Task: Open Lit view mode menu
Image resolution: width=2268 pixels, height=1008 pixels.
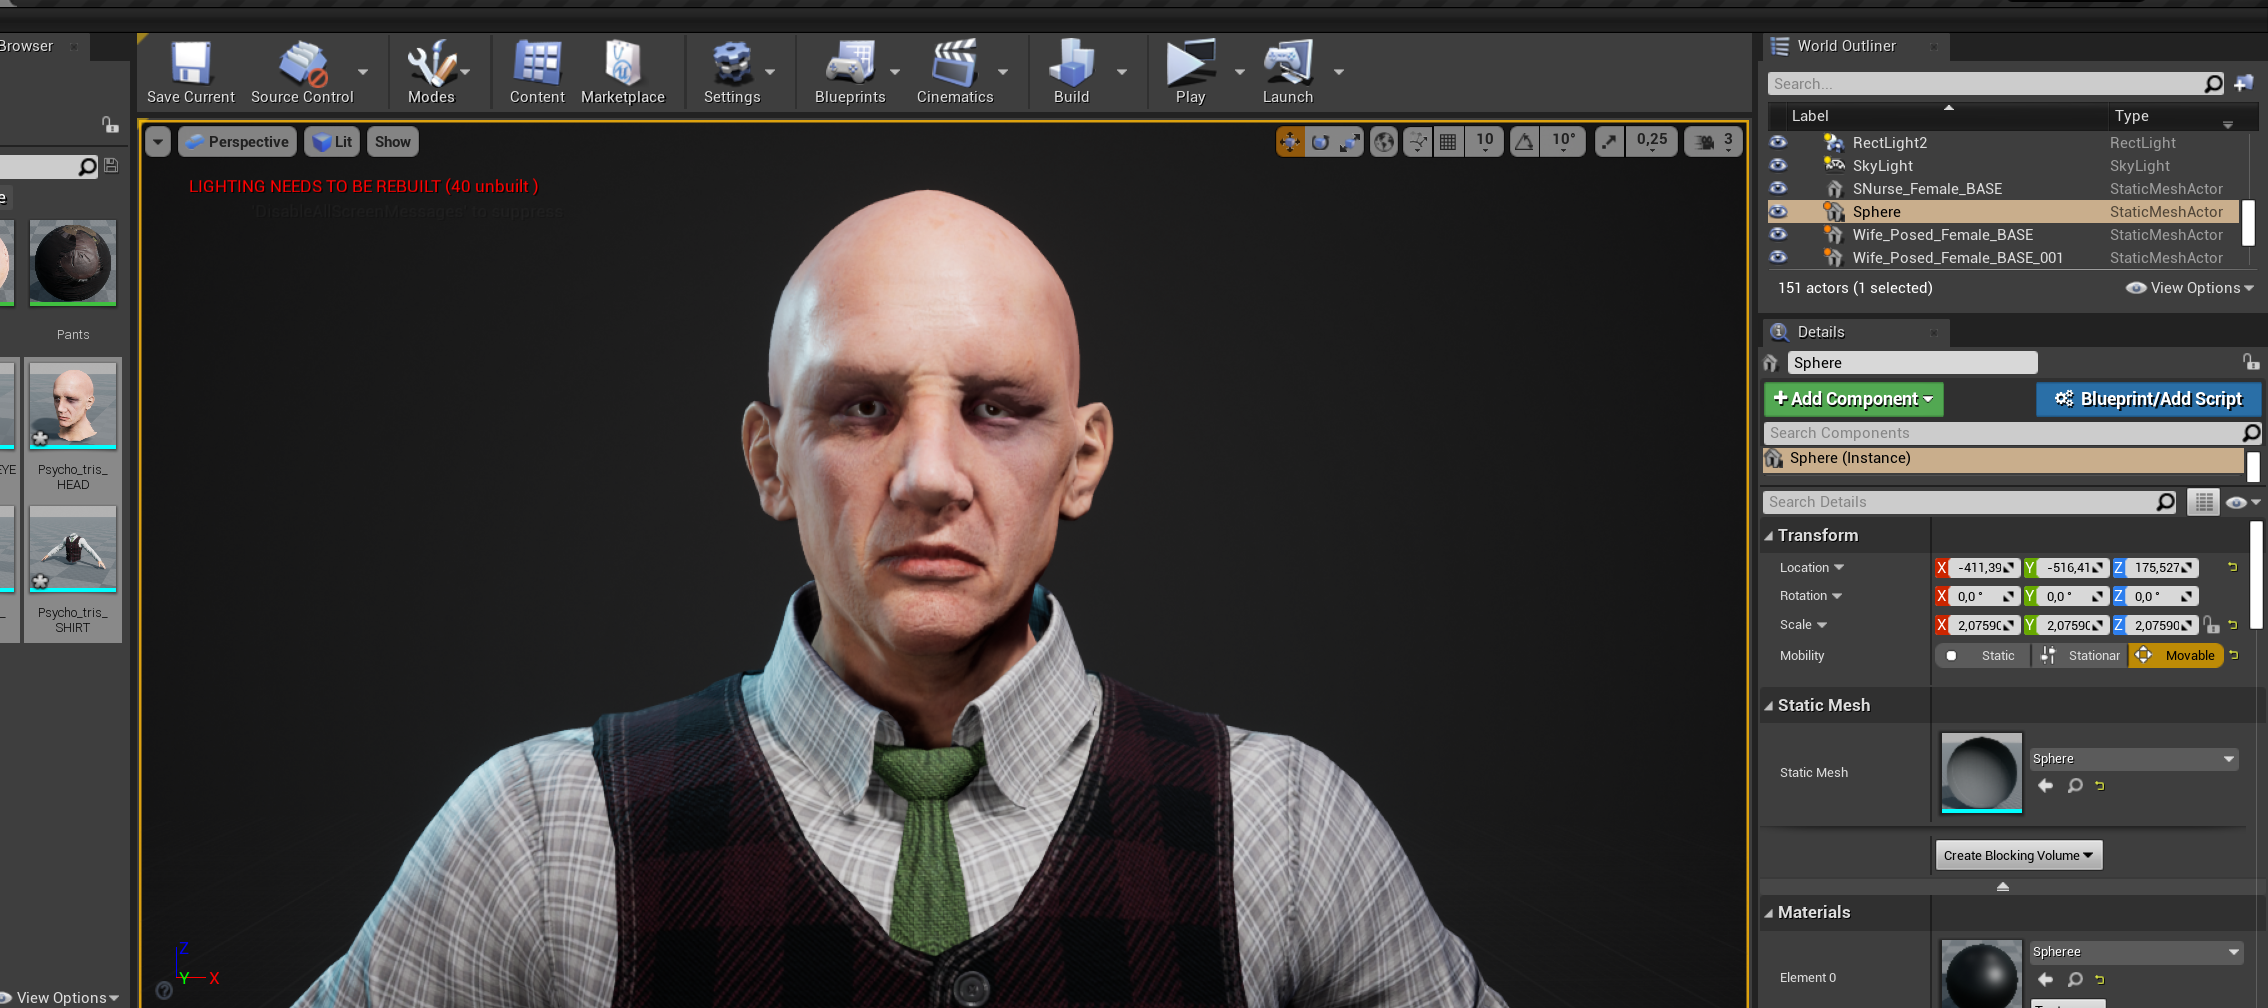Action: coord(332,142)
